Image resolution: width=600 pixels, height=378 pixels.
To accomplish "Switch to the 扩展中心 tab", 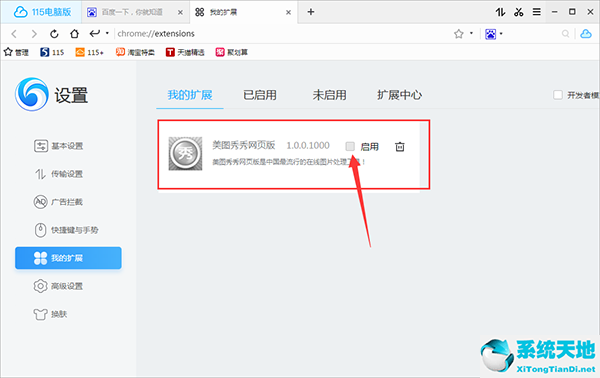I will [x=399, y=95].
